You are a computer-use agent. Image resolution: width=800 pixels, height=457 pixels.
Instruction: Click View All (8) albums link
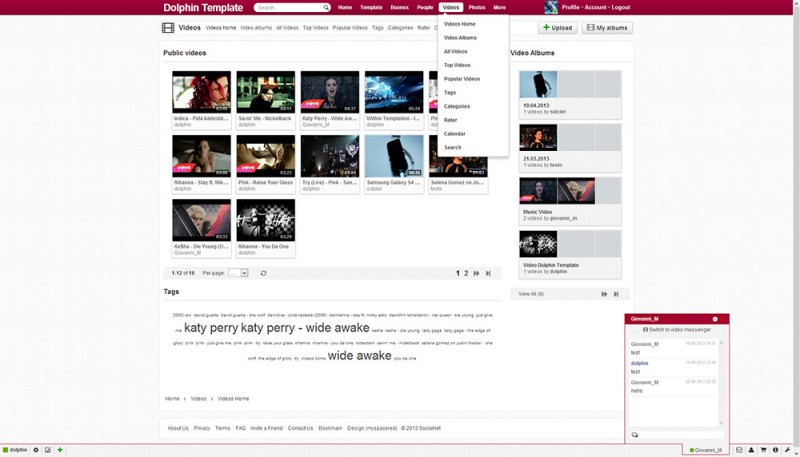(531, 294)
